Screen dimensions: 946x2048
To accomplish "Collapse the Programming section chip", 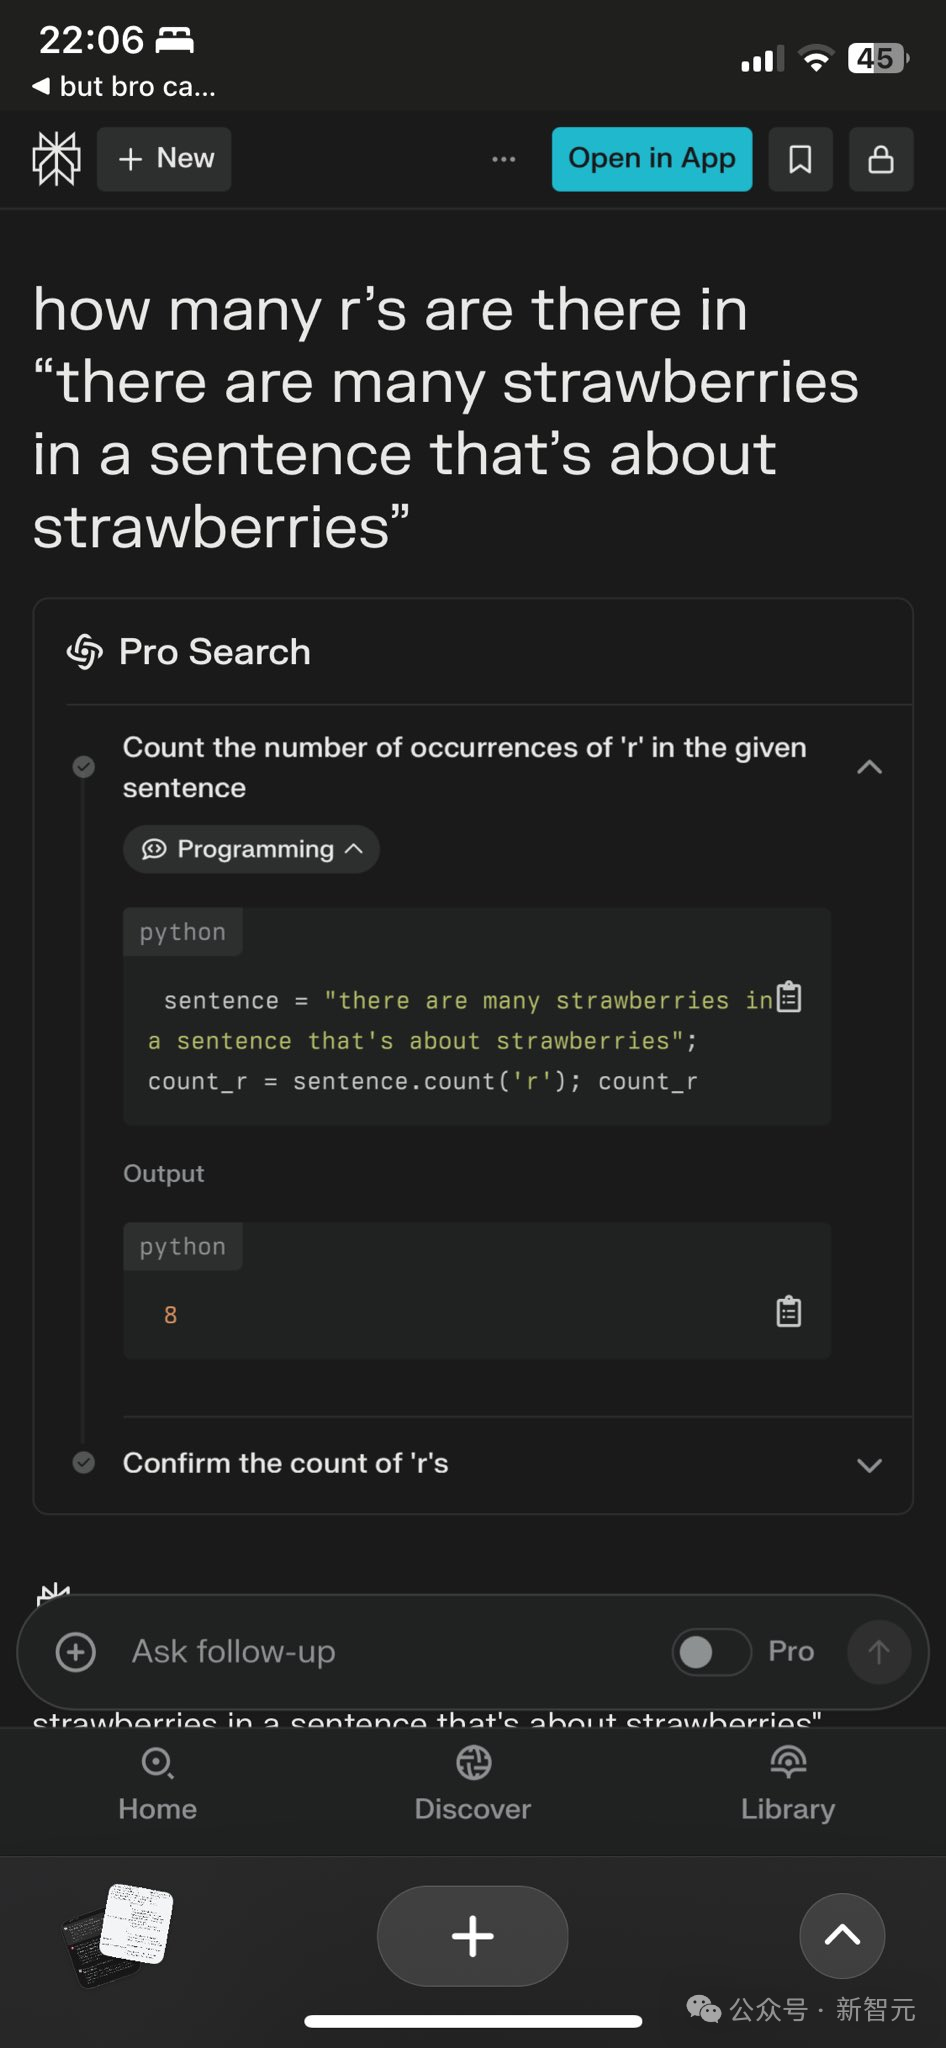I will (251, 849).
